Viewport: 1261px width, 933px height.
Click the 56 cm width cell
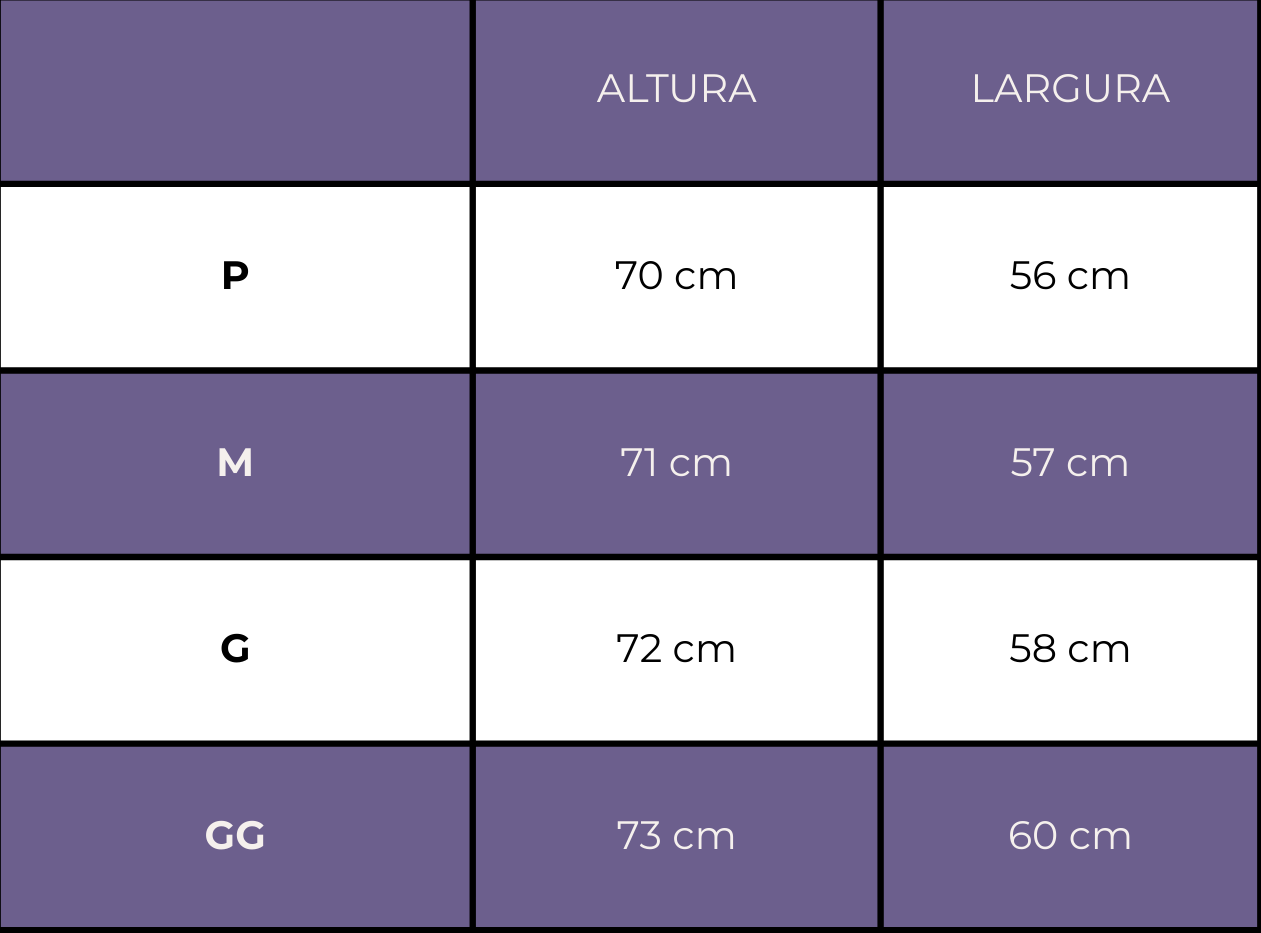coord(1070,276)
